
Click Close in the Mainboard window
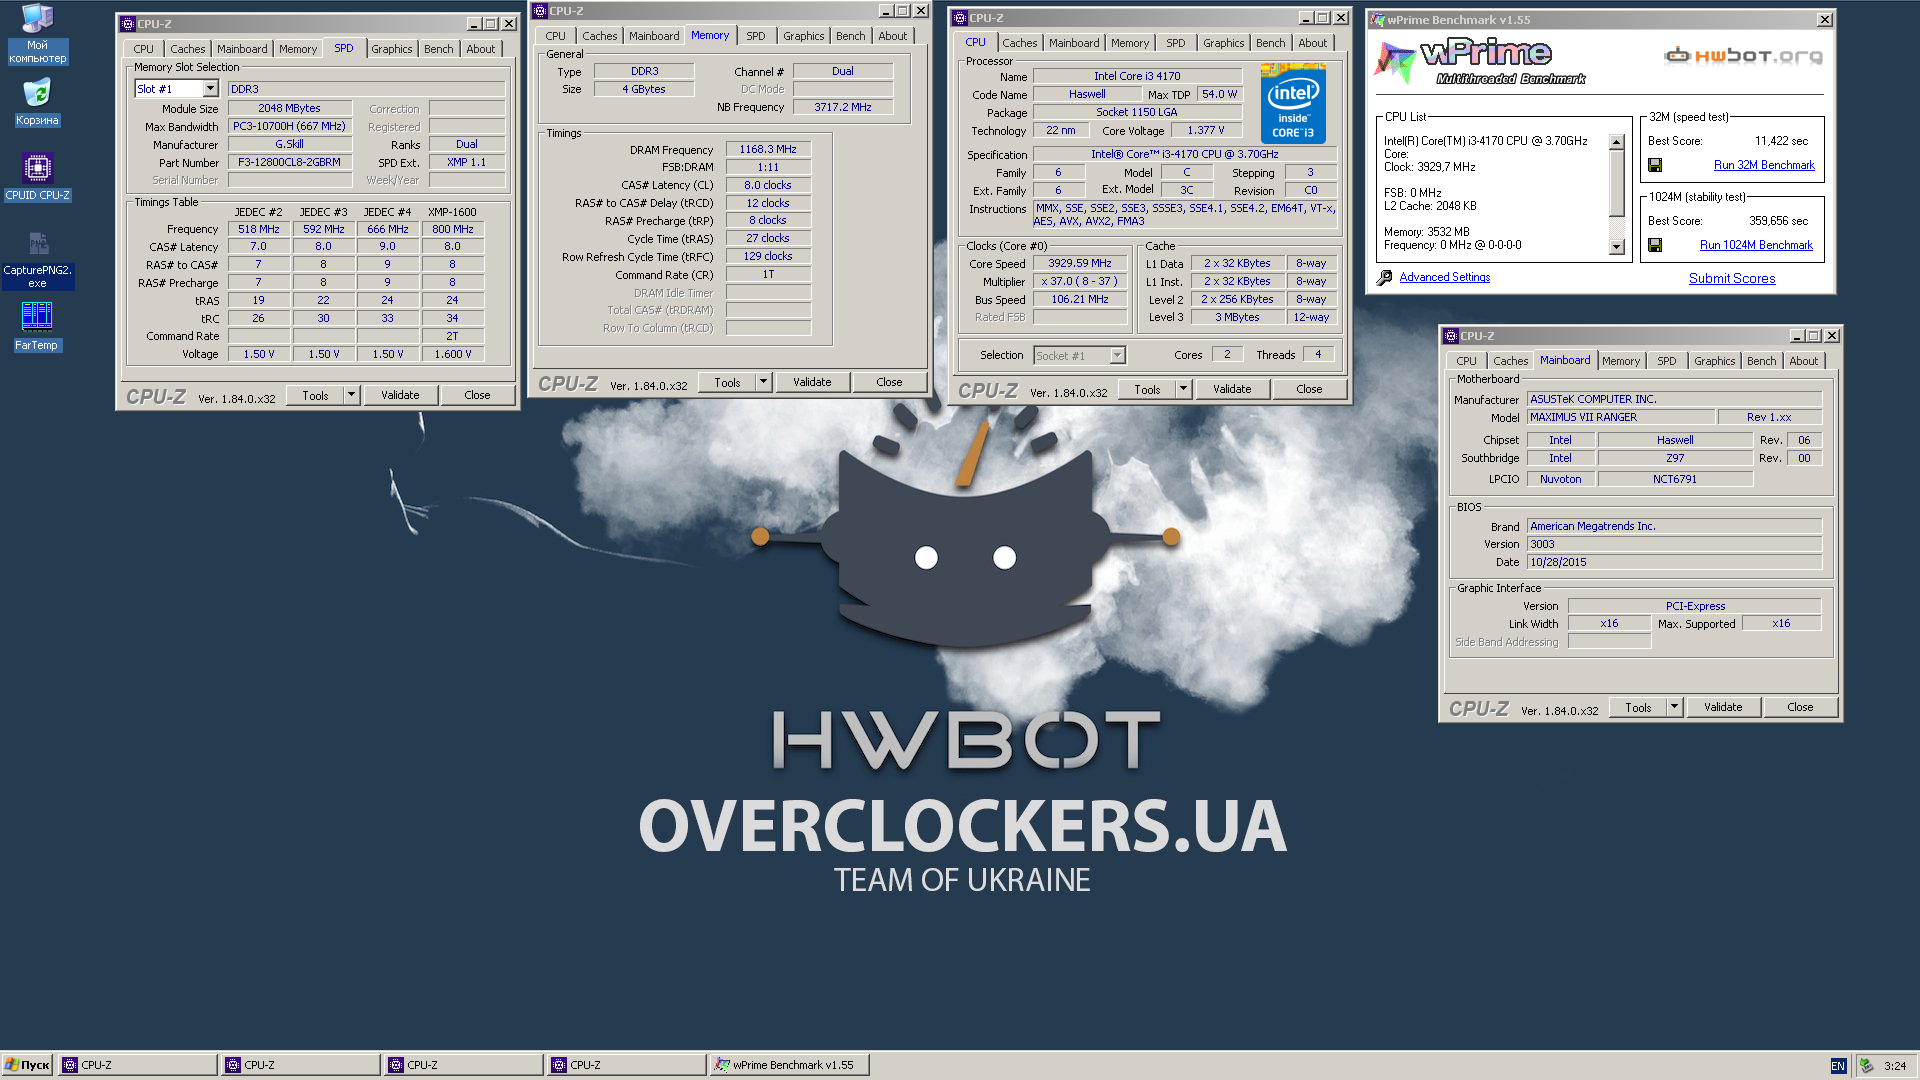(x=1800, y=708)
